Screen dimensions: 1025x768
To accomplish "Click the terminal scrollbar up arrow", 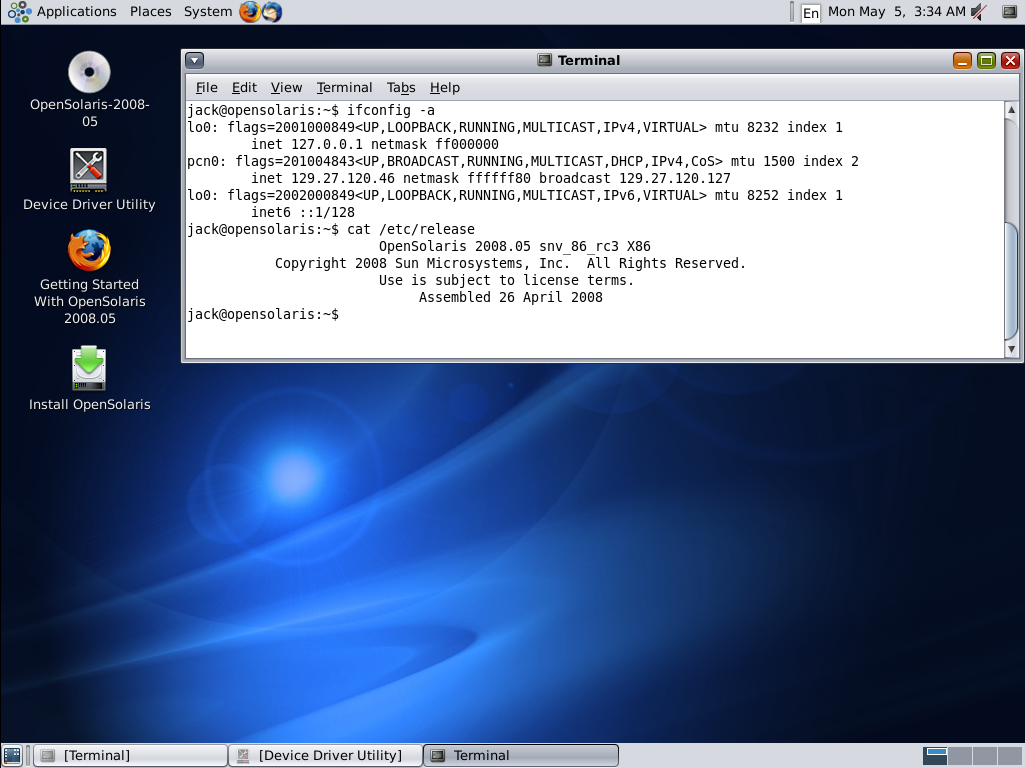I will [1011, 110].
